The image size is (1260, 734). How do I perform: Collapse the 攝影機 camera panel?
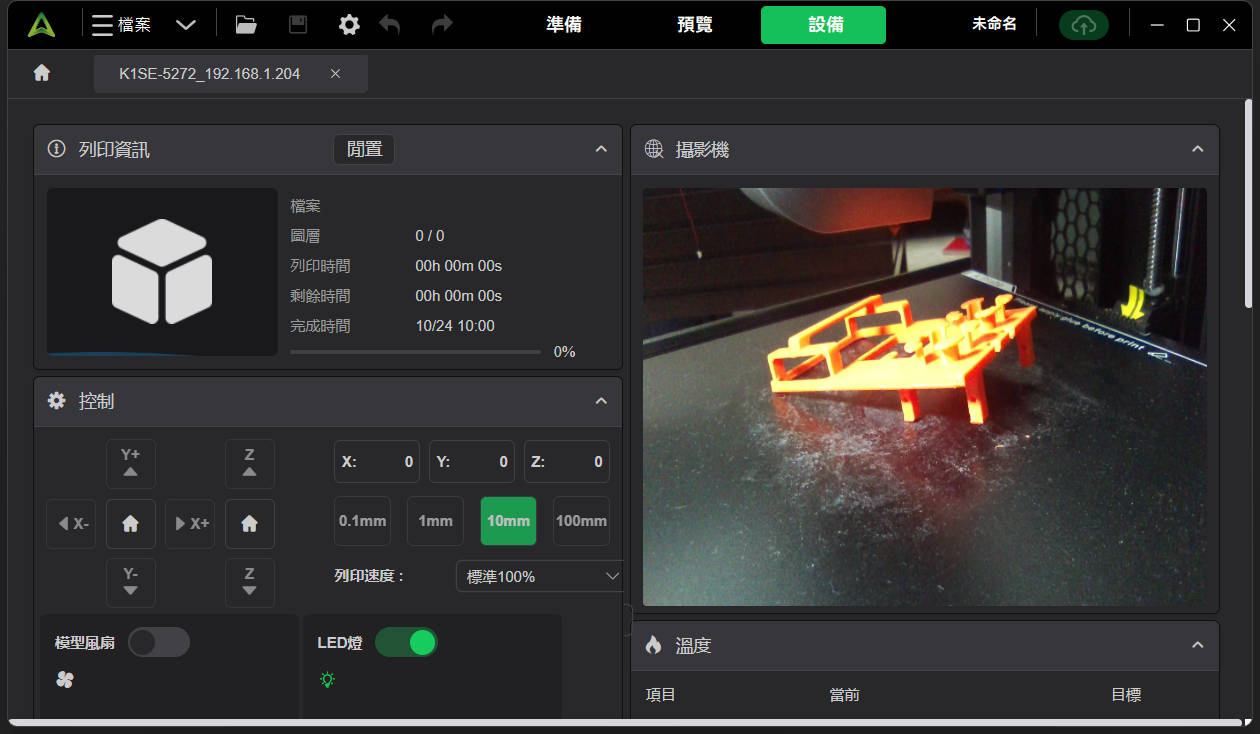1197,149
